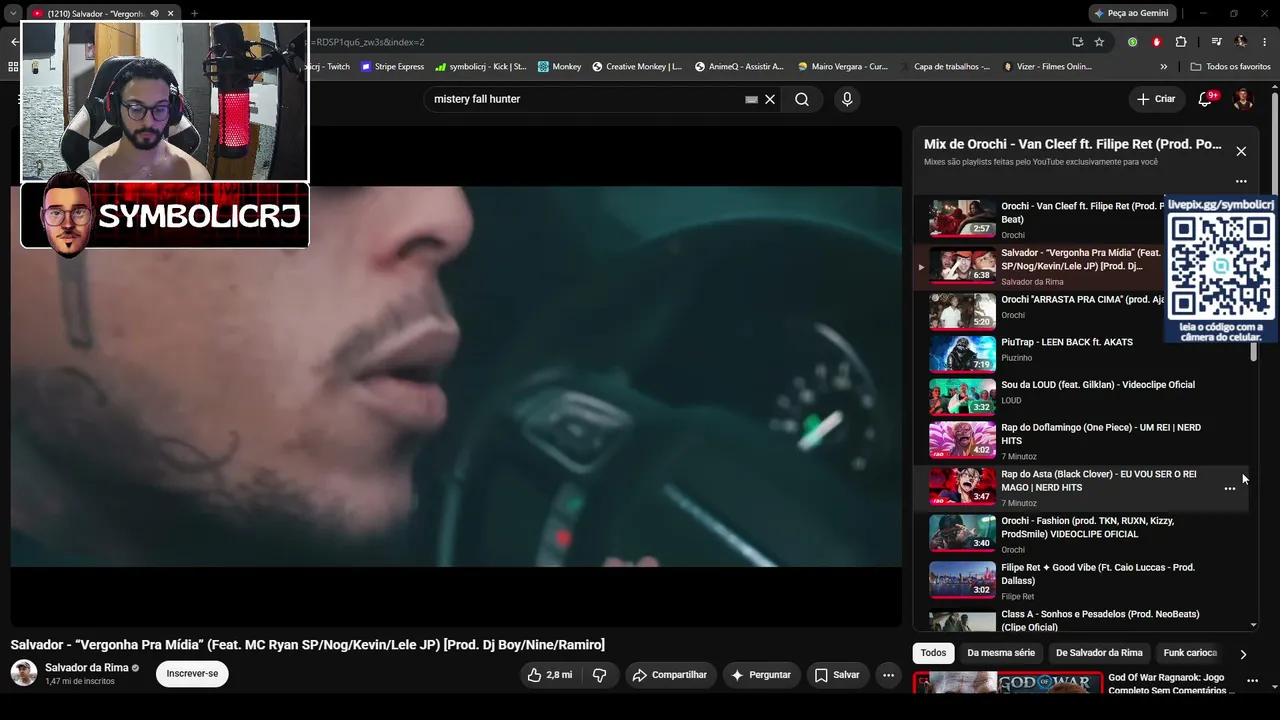This screenshot has width=1280, height=720.
Task: Open the Creative Monkey bookmark
Action: point(637,67)
